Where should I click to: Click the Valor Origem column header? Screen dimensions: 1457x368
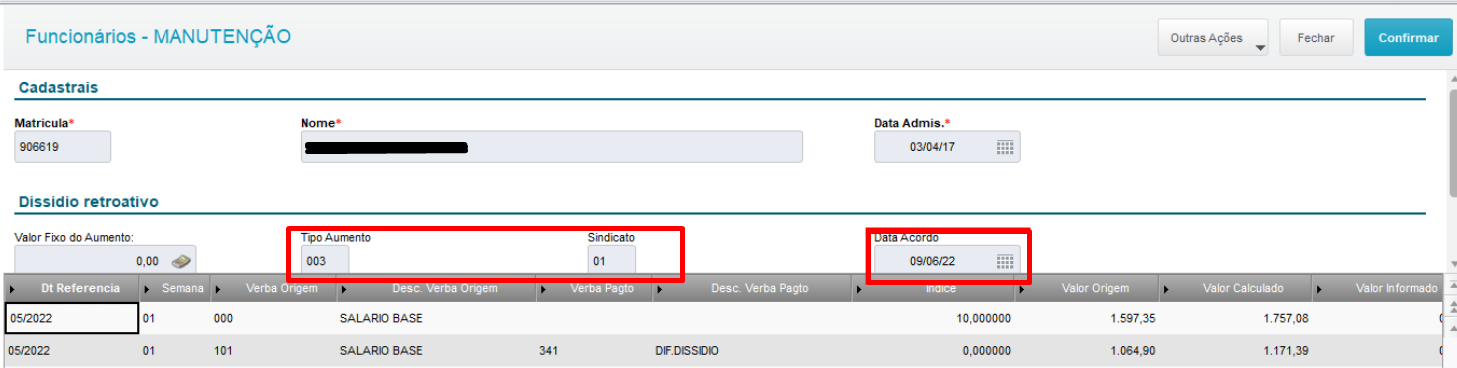pos(1087,288)
